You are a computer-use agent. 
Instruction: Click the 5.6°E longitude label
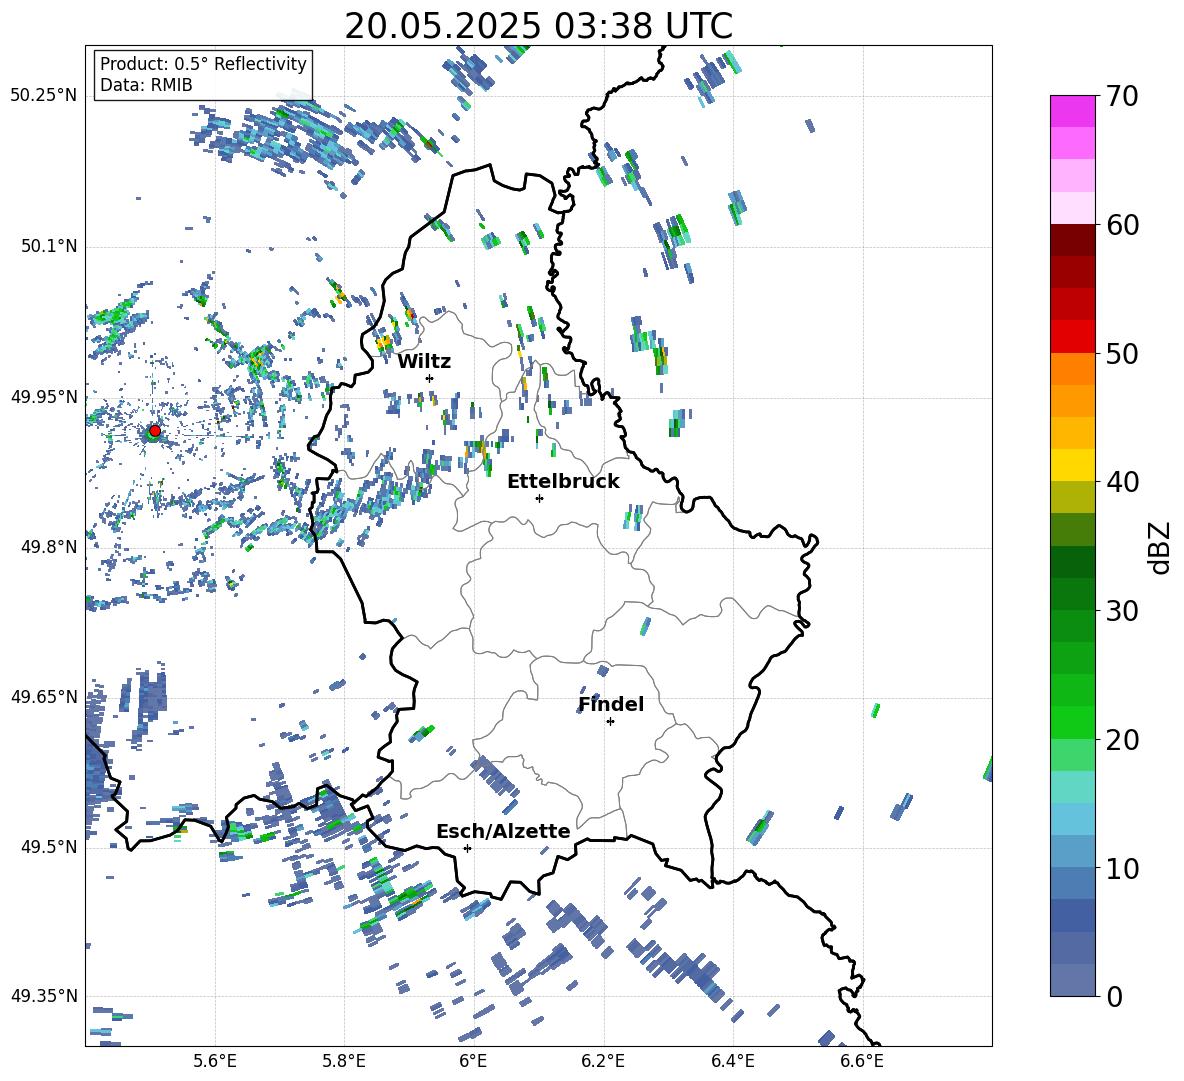[215, 1061]
